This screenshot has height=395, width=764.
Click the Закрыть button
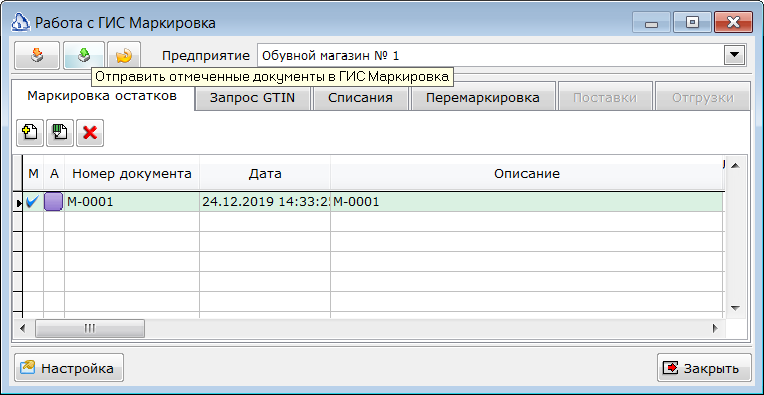704,368
